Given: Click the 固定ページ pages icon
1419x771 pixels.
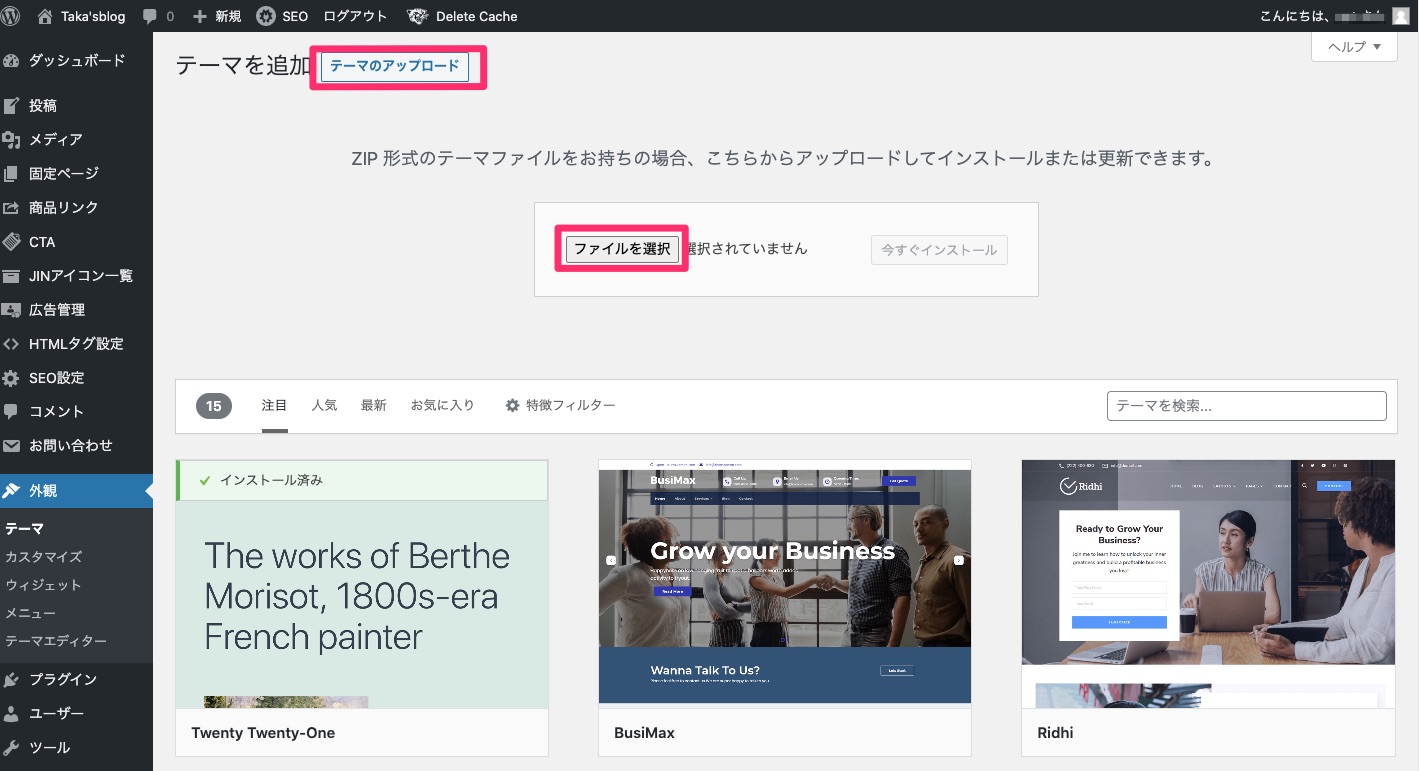Looking at the screenshot, I should [12, 173].
